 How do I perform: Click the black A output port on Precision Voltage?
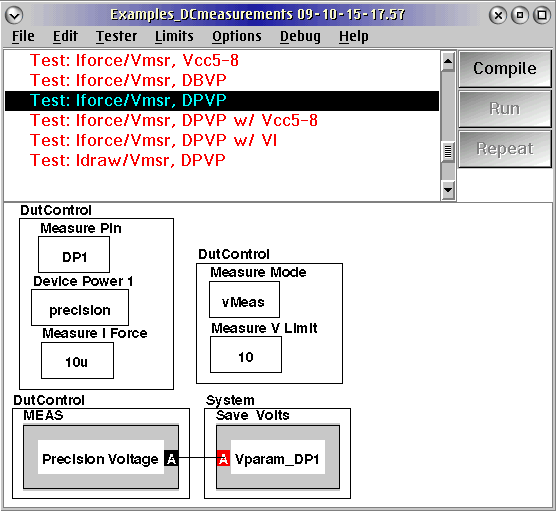tap(171, 458)
